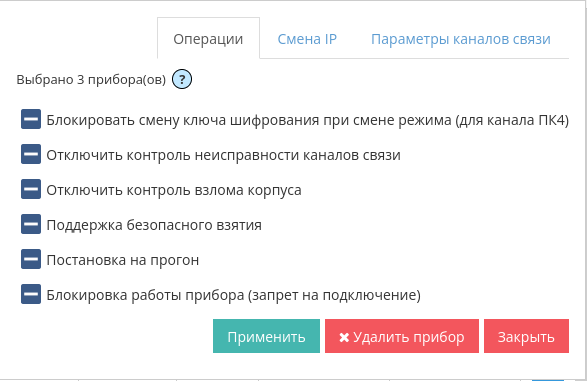Open the help question mark icon
The height and width of the screenshot is (381, 587).
click(x=182, y=79)
